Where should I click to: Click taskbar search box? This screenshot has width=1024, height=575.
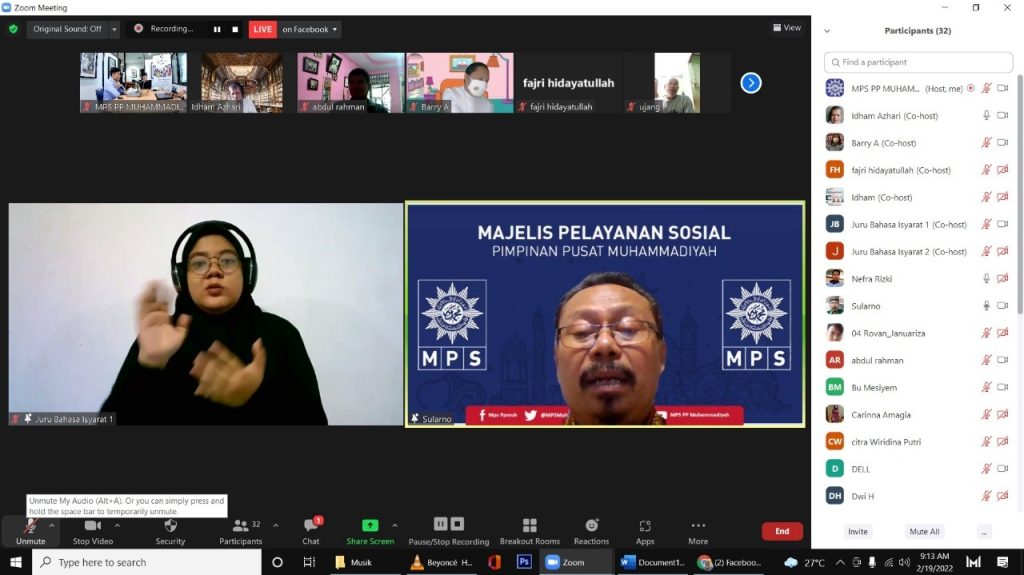coord(147,562)
